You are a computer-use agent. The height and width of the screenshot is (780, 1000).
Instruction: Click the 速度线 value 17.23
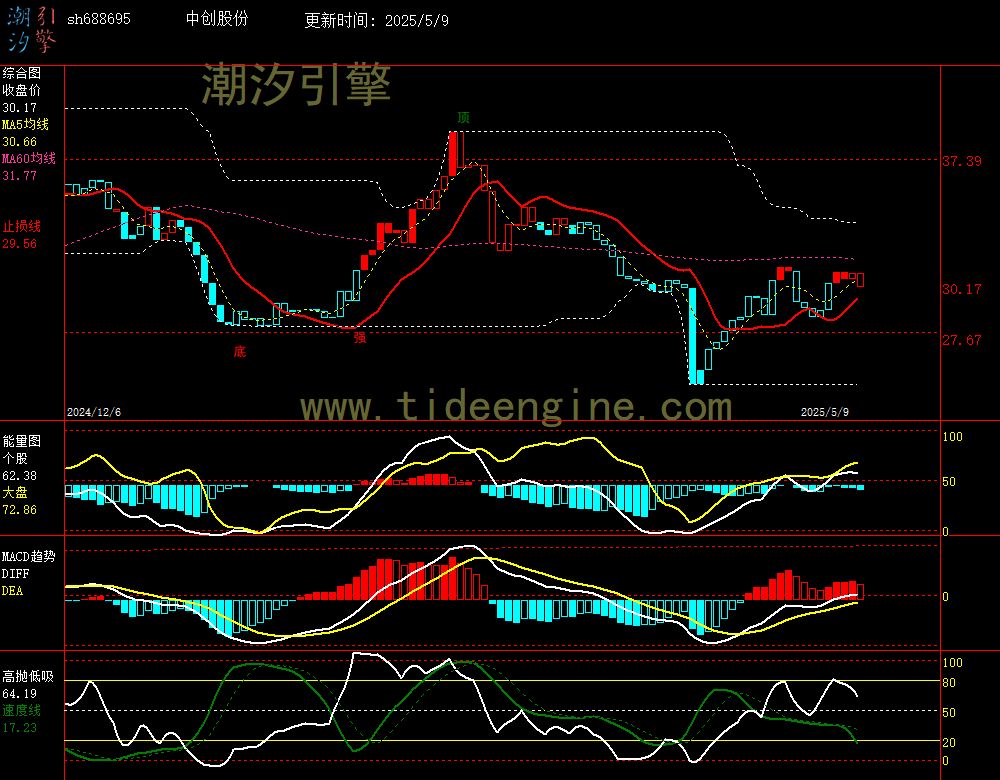point(19,727)
